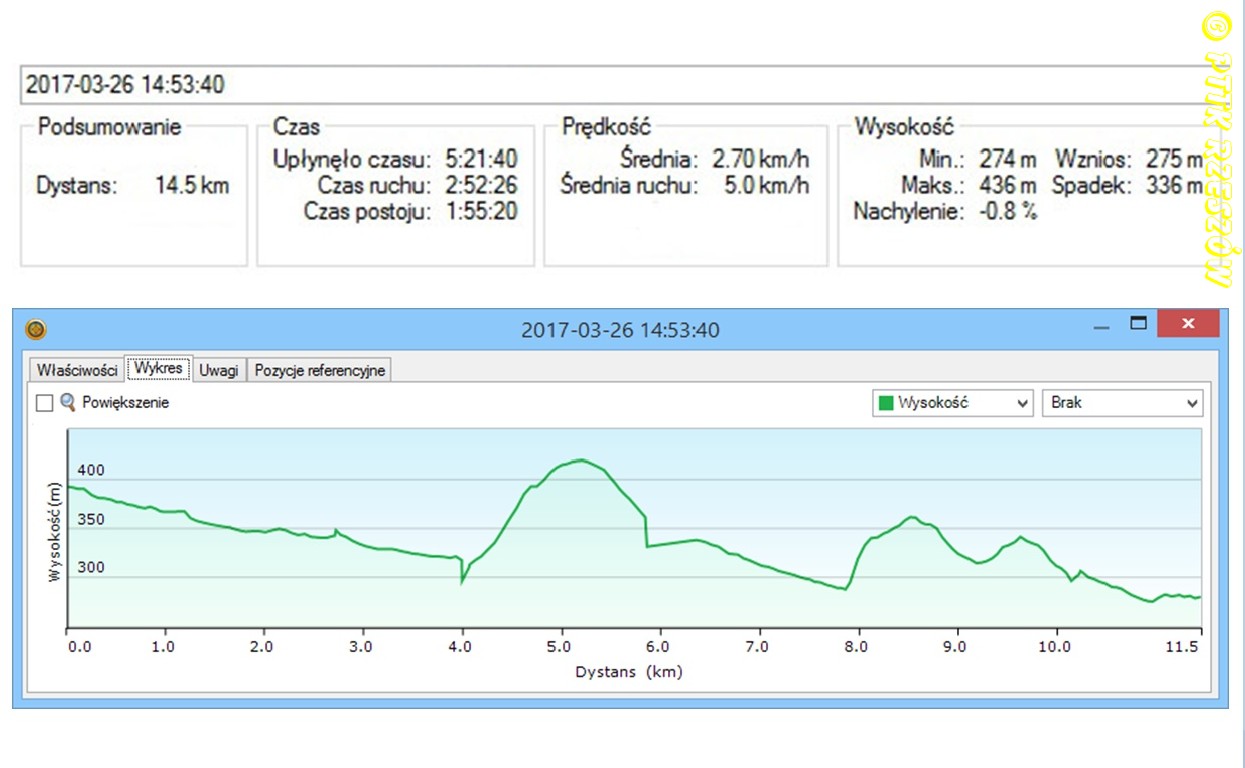This screenshot has height=768, width=1245.
Task: Click the elevation peak near 5.2 km
Action: click(581, 460)
